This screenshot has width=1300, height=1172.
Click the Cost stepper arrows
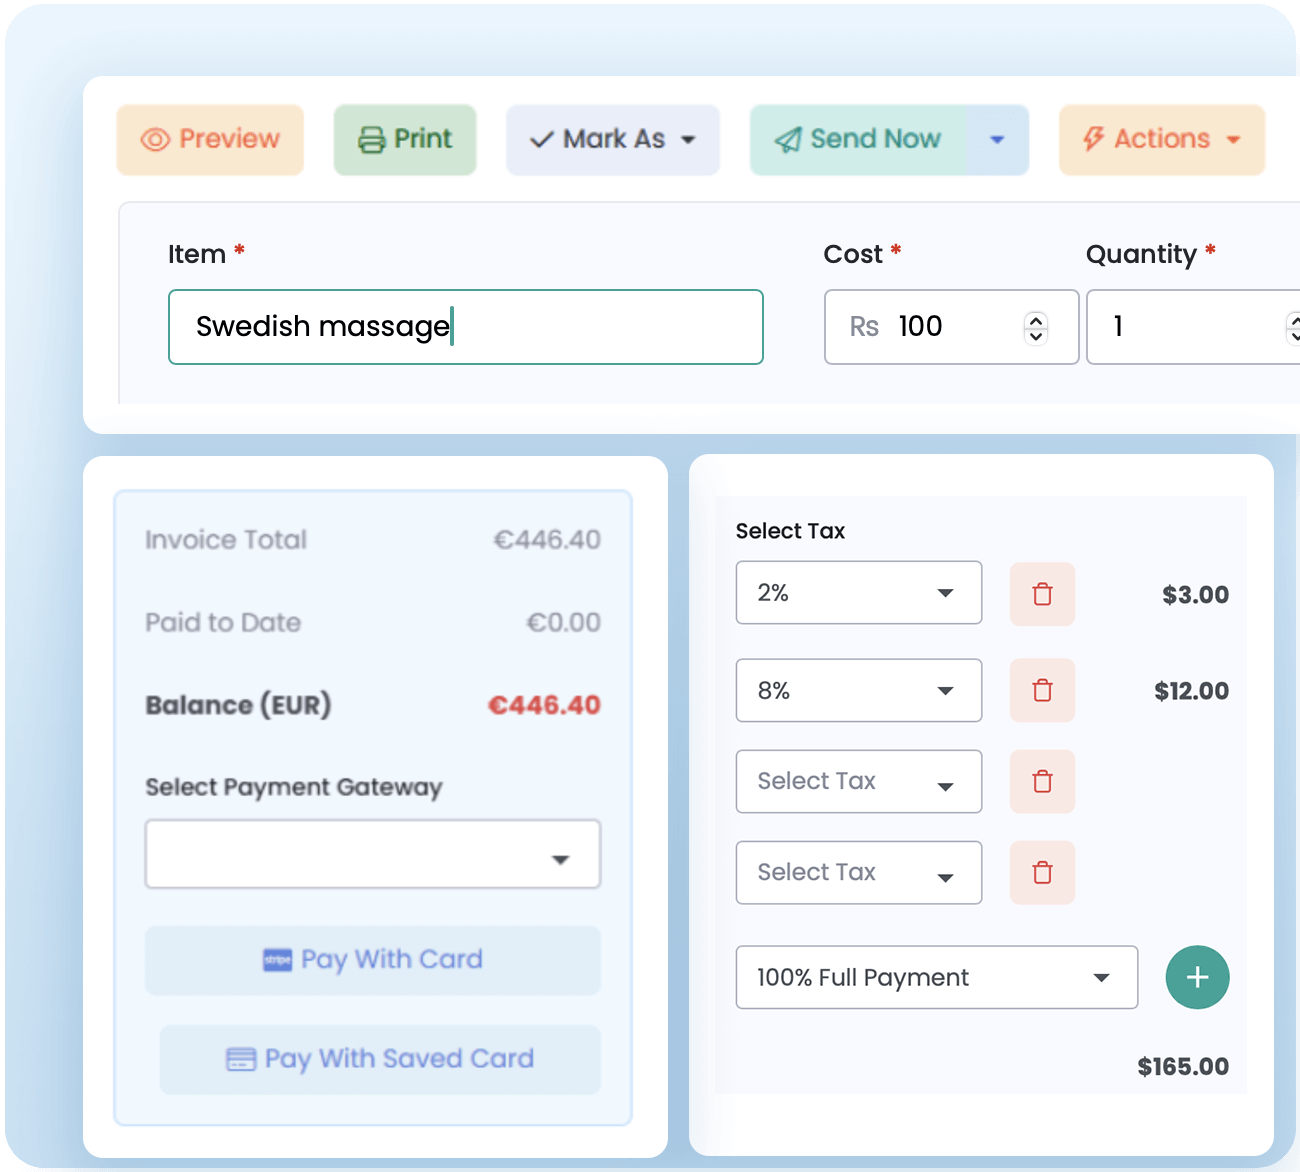tap(1036, 327)
